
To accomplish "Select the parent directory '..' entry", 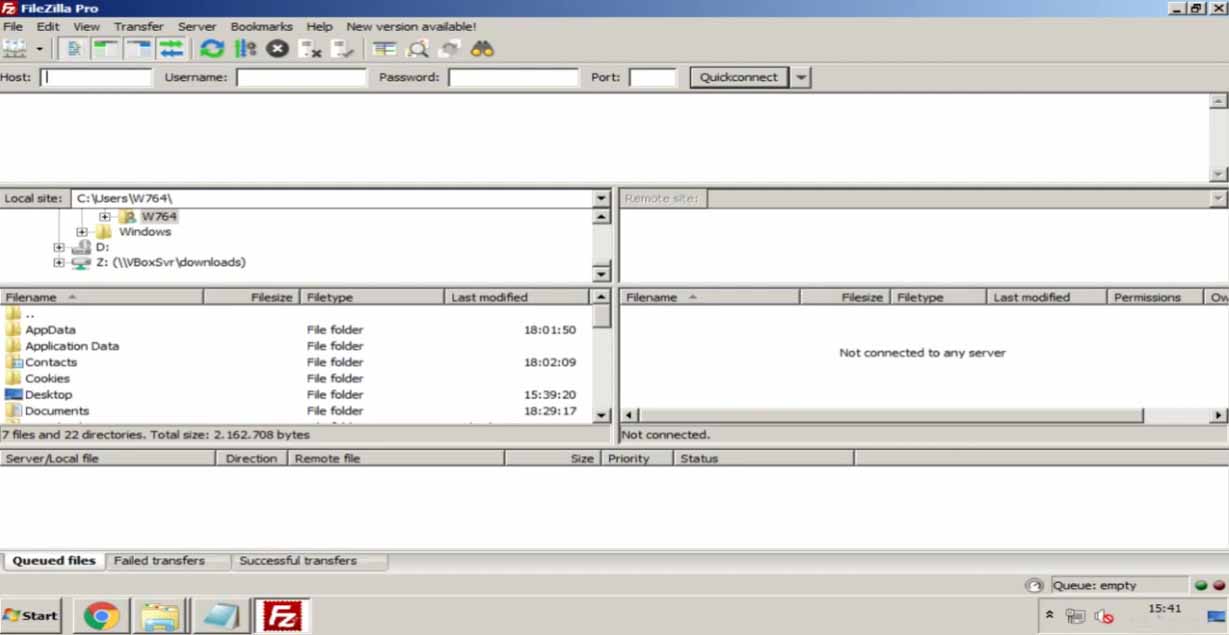I will [x=296, y=313].
